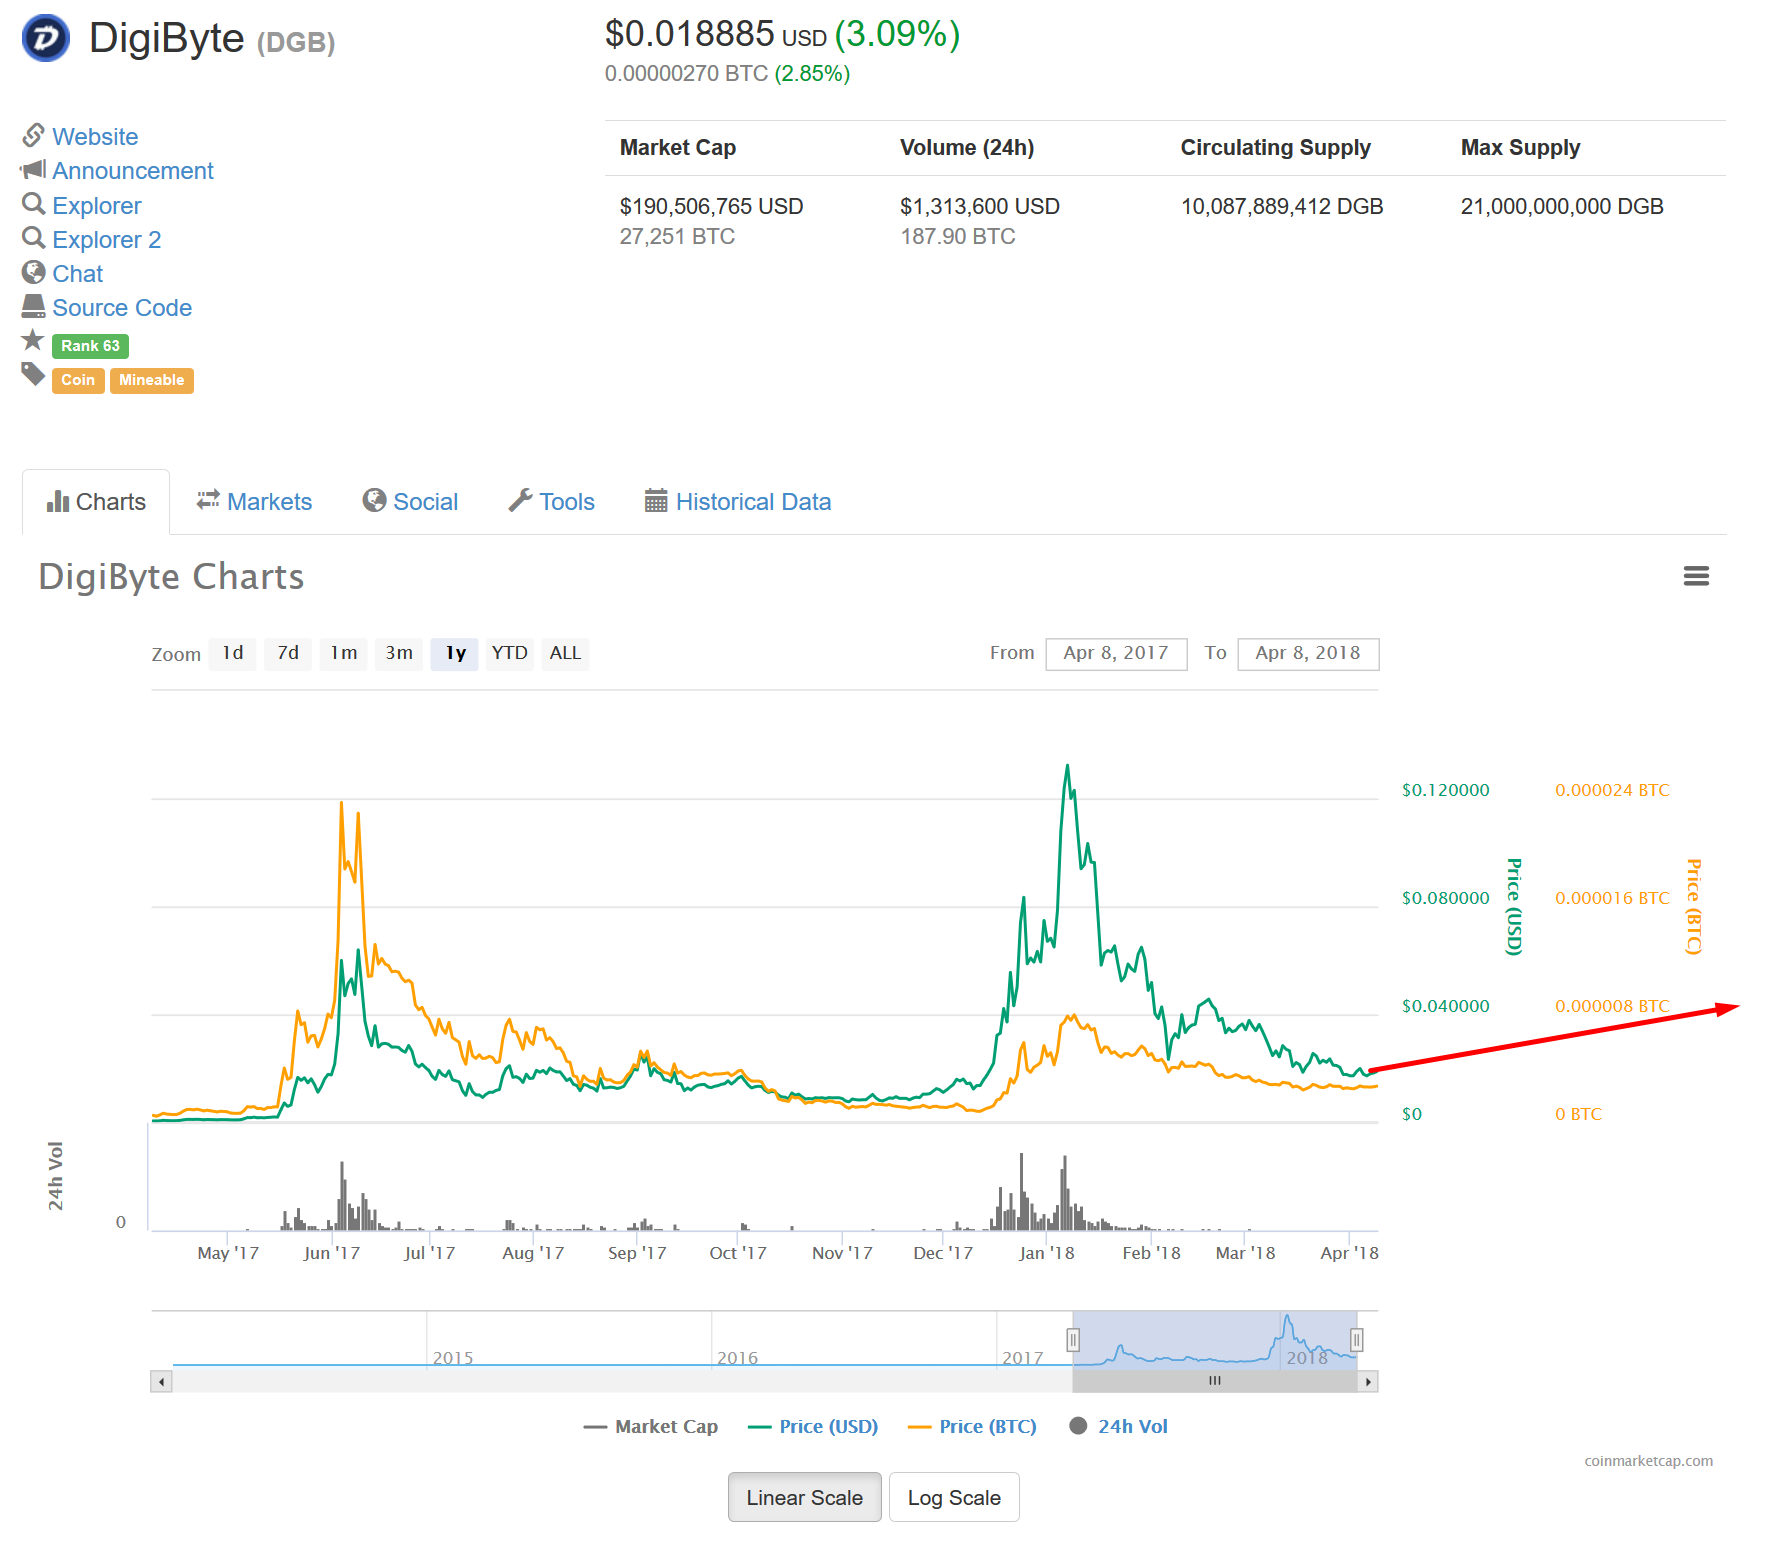Image resolution: width=1783 pixels, height=1556 pixels.
Task: Click the globe icon beside Chat
Action: pos(34,272)
